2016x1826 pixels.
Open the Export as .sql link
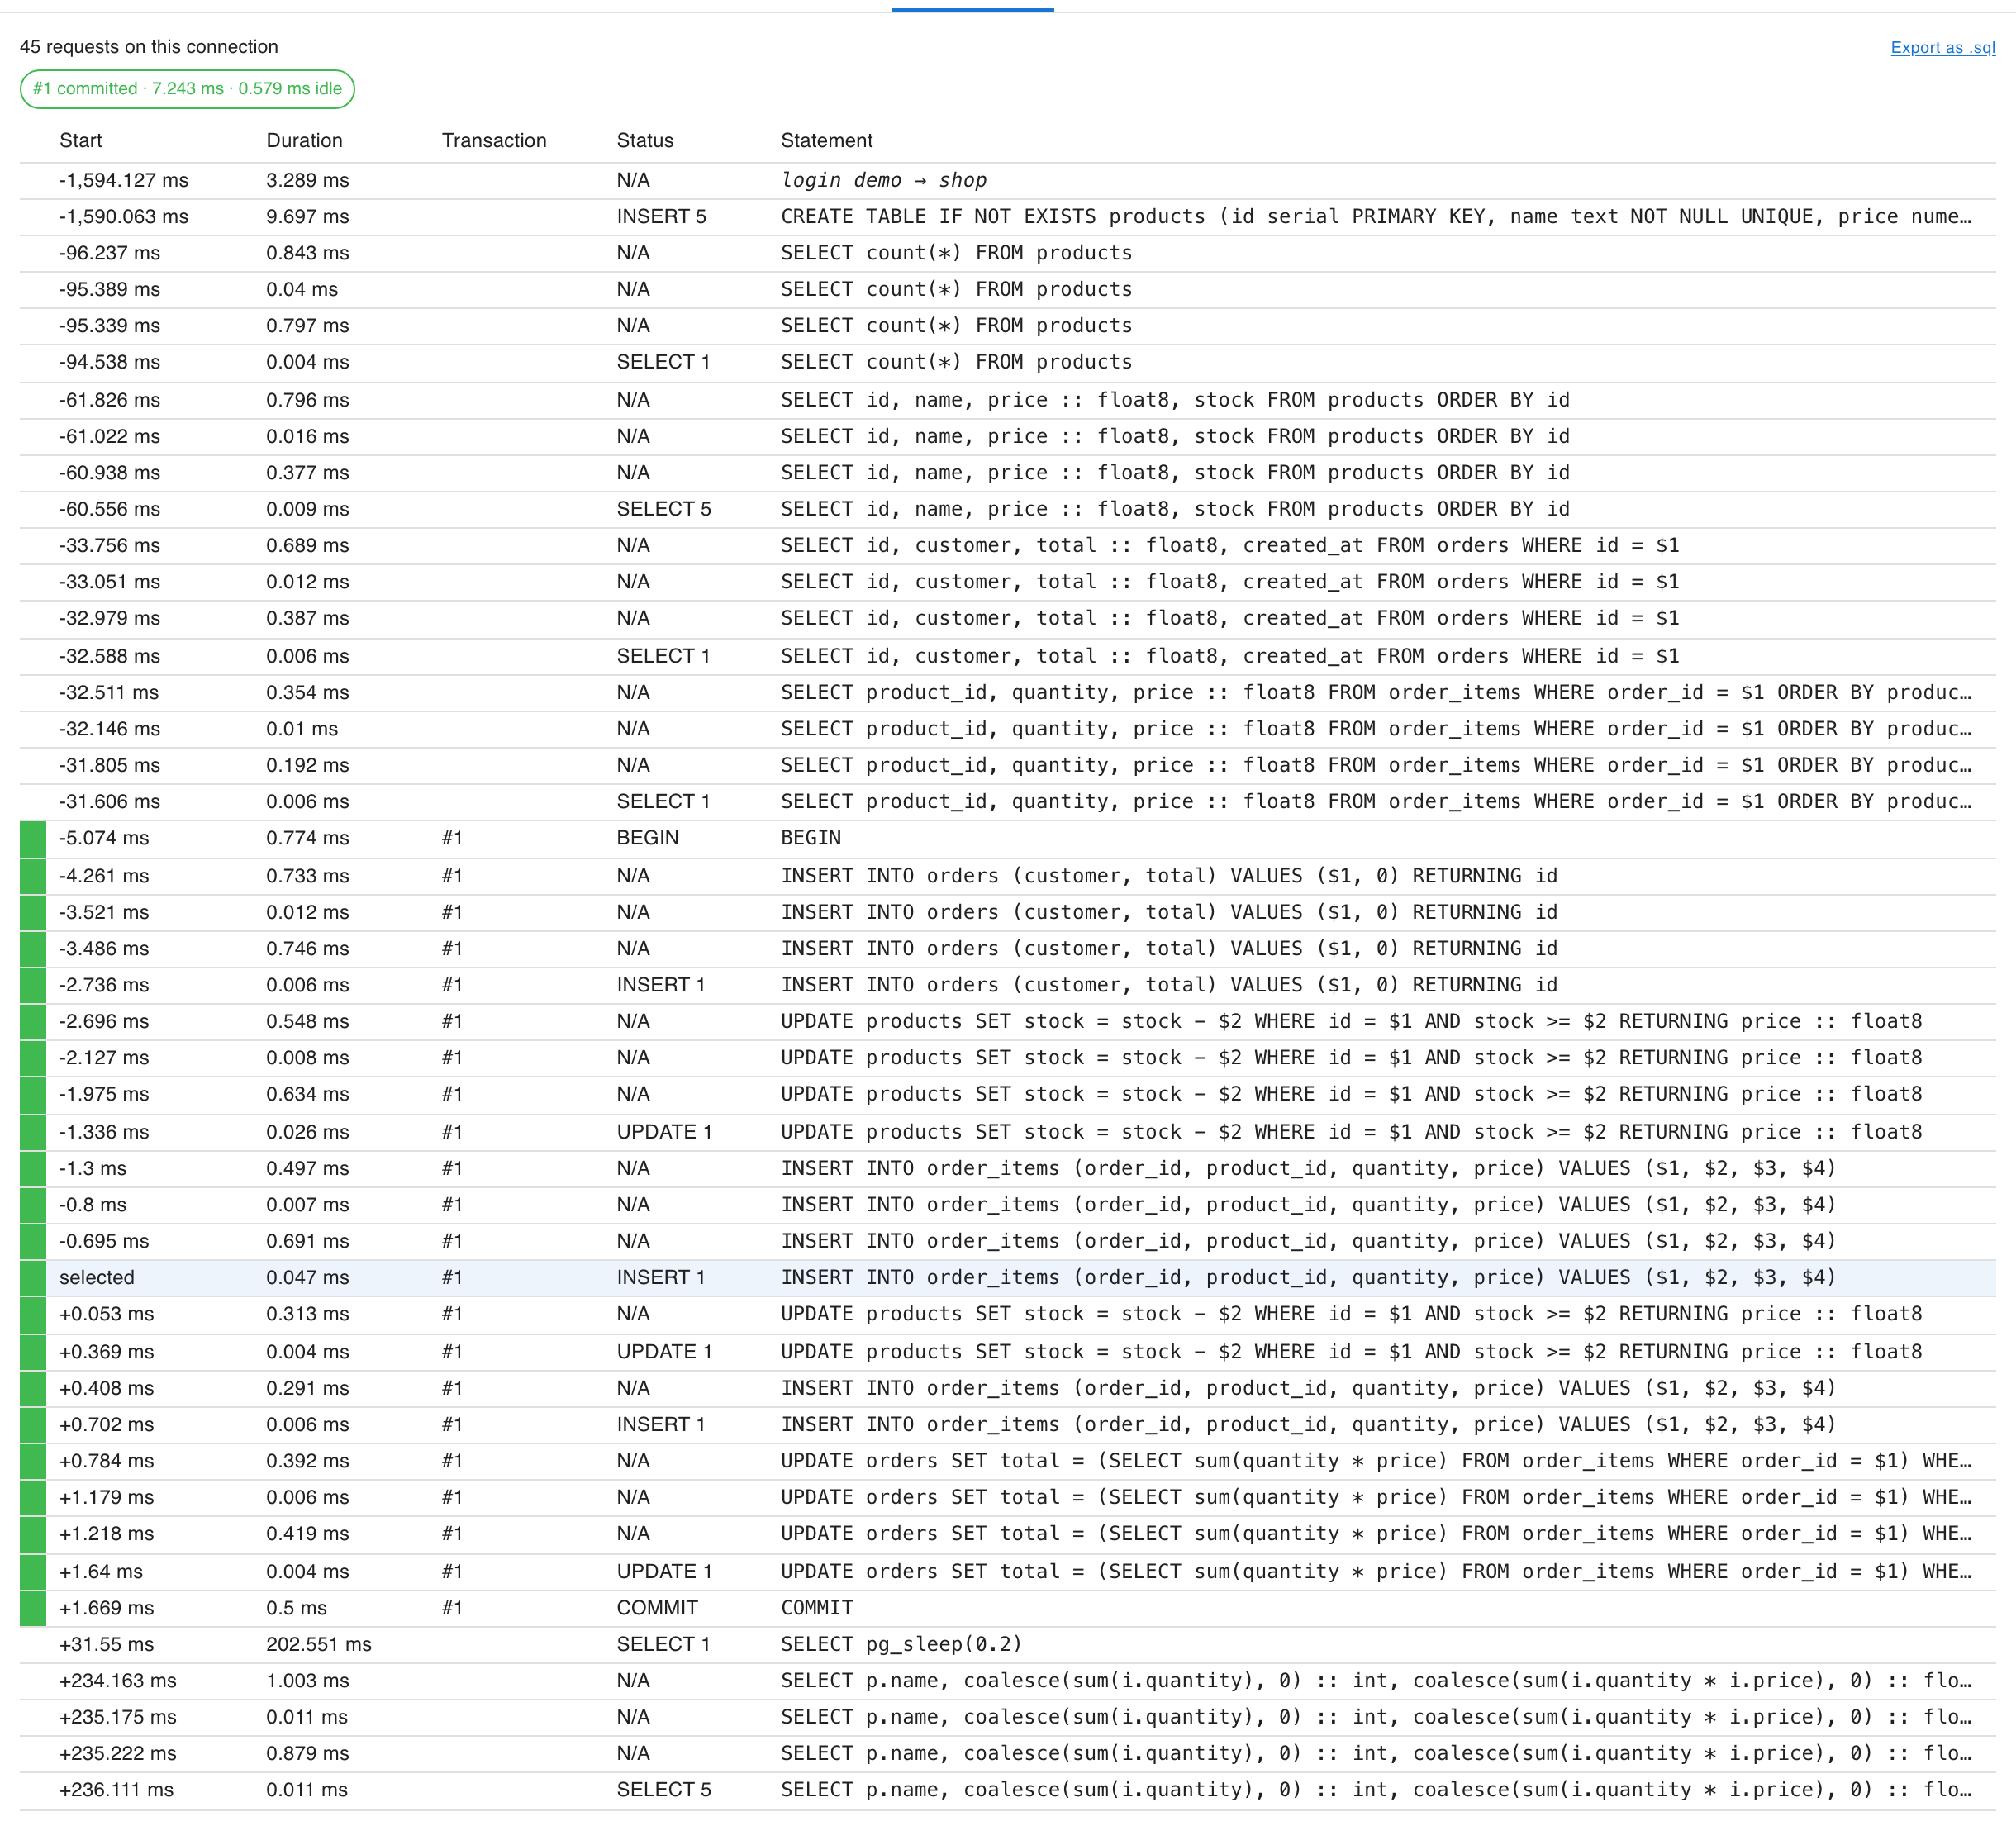click(1942, 47)
